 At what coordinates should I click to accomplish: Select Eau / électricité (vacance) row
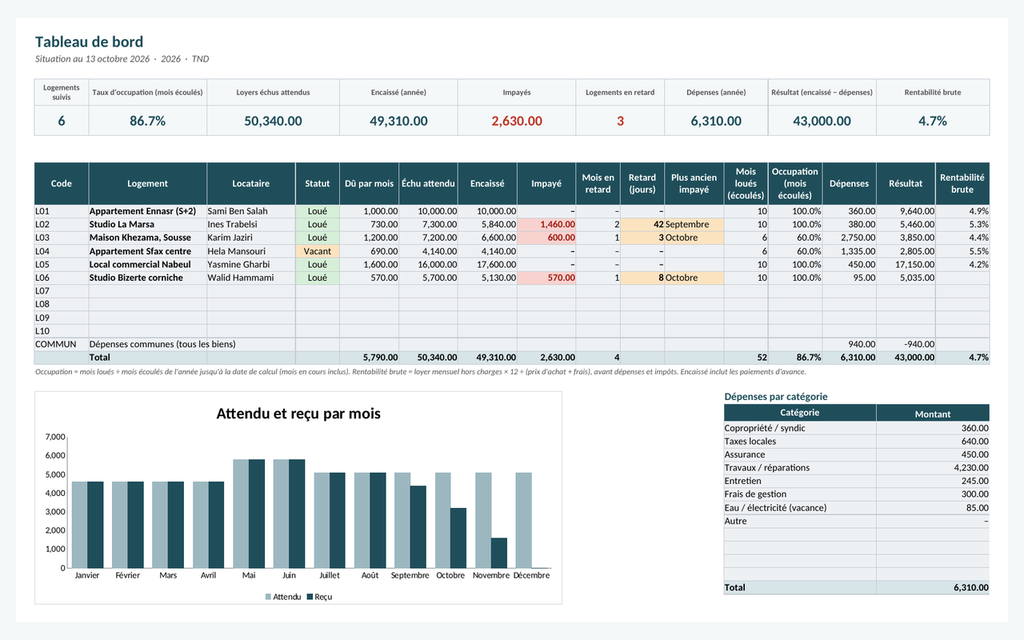856,507
